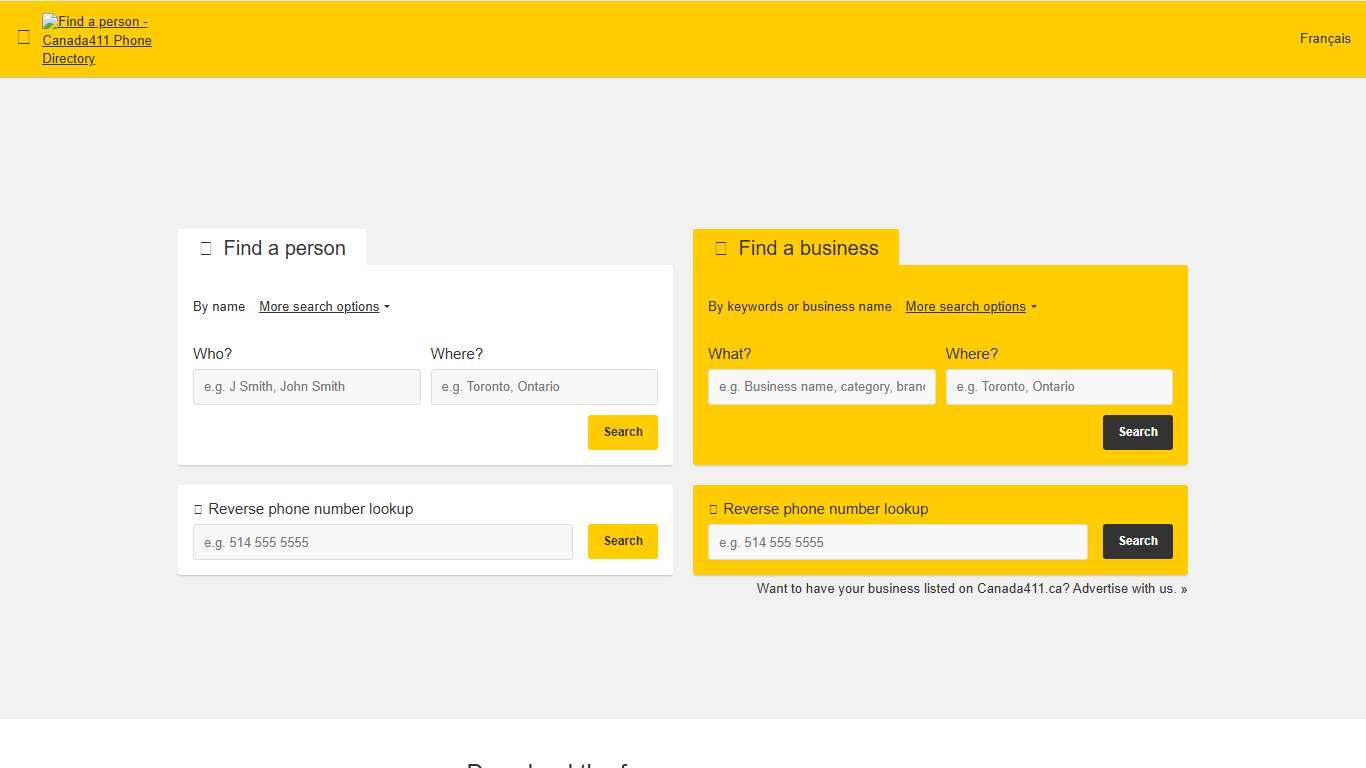Click the phone icon on yellow reverse lookup panel

[x=712, y=509]
